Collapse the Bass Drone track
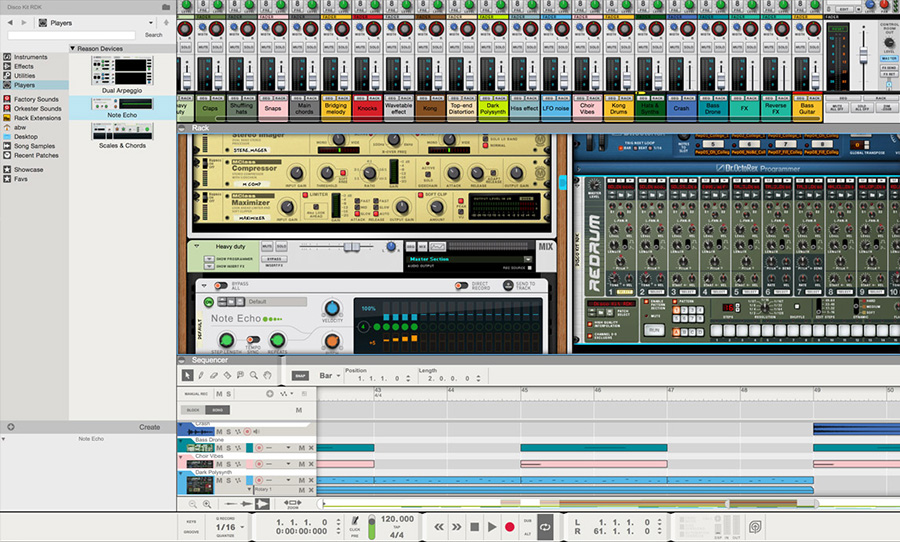 pos(181,440)
